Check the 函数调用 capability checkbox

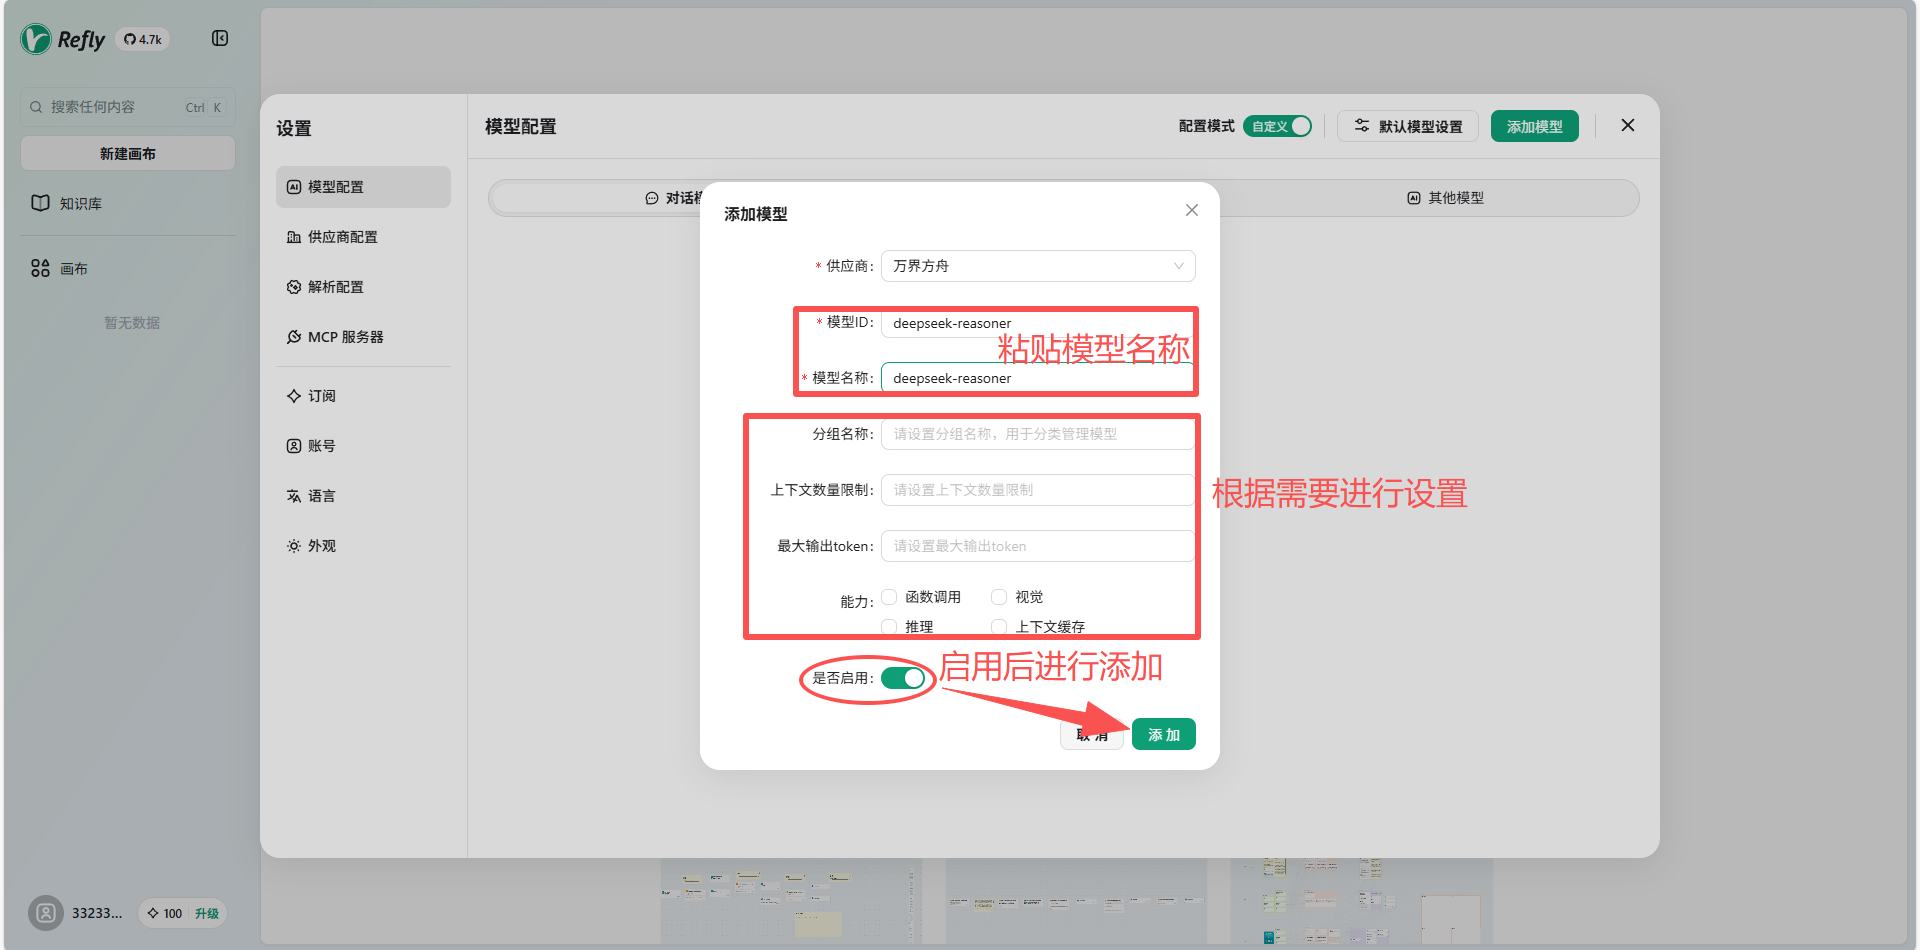click(x=889, y=597)
